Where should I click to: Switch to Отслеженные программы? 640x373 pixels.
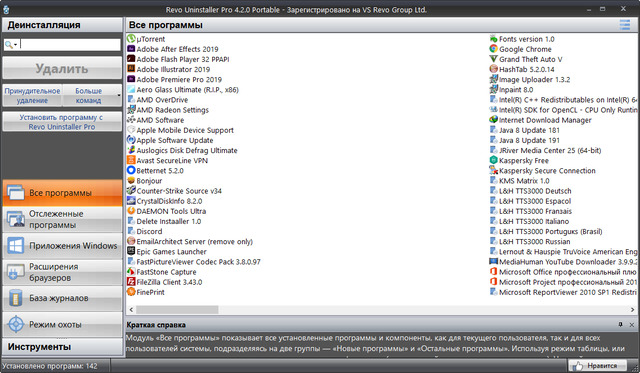(62, 219)
